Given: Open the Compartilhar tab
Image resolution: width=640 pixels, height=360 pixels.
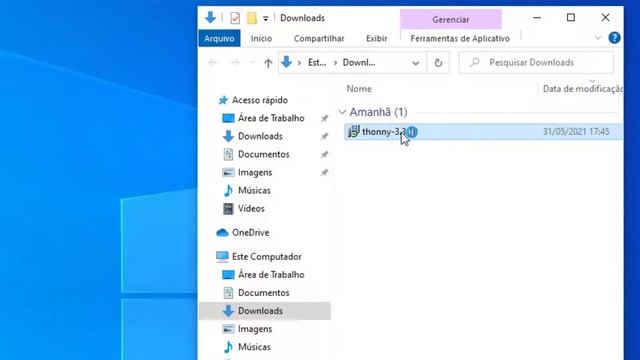Looking at the screenshot, I should tap(319, 38).
